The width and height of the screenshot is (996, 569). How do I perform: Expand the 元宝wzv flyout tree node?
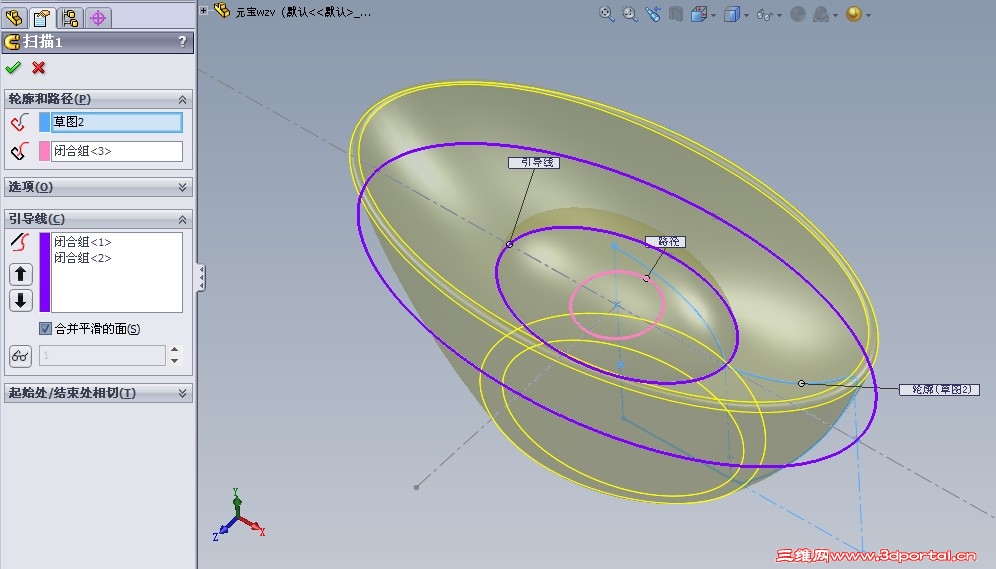pos(203,10)
